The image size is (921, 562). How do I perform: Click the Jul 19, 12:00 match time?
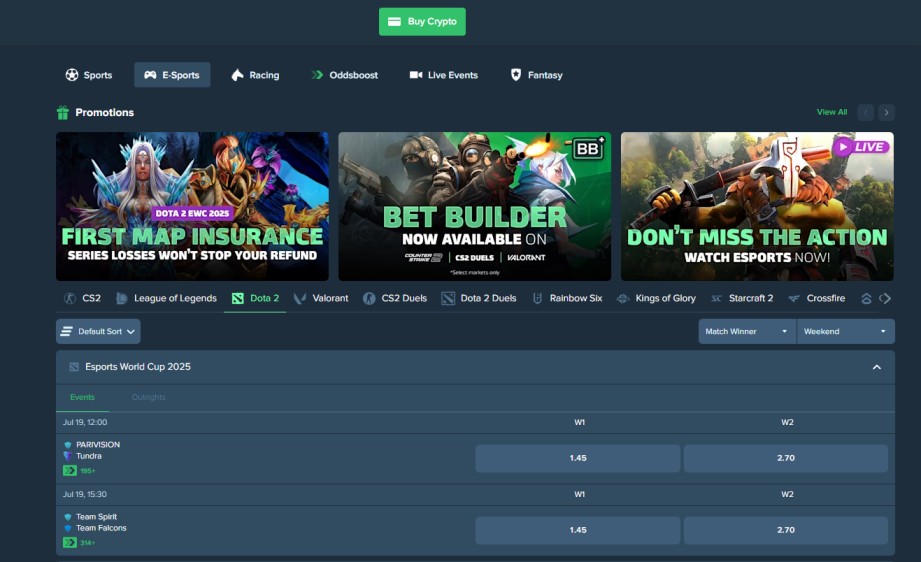85,422
